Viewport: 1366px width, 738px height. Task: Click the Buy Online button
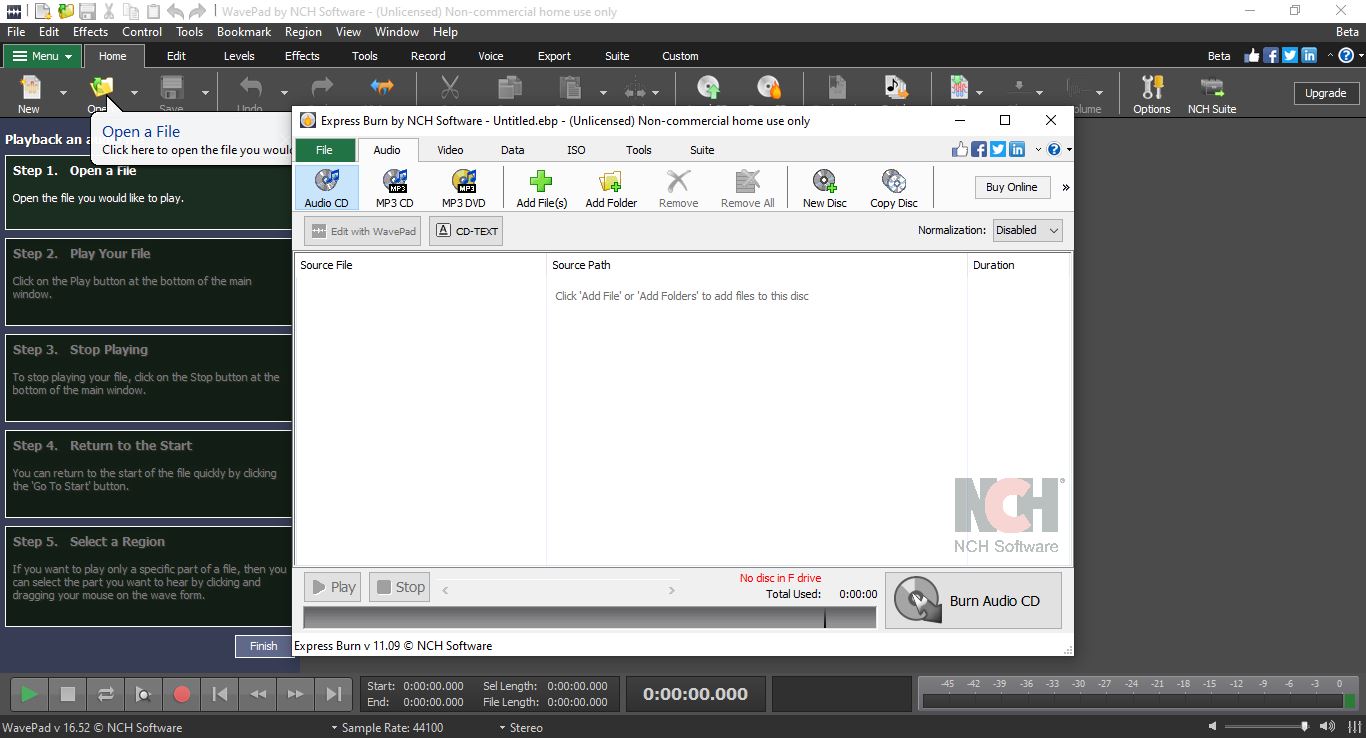1012,187
